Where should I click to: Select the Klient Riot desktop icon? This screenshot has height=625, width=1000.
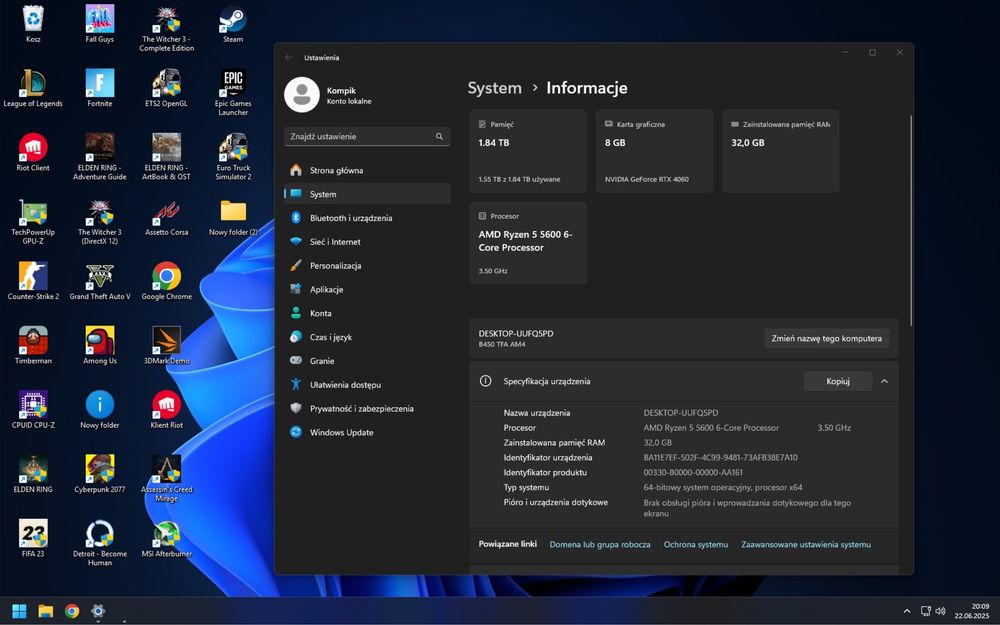coord(166,409)
